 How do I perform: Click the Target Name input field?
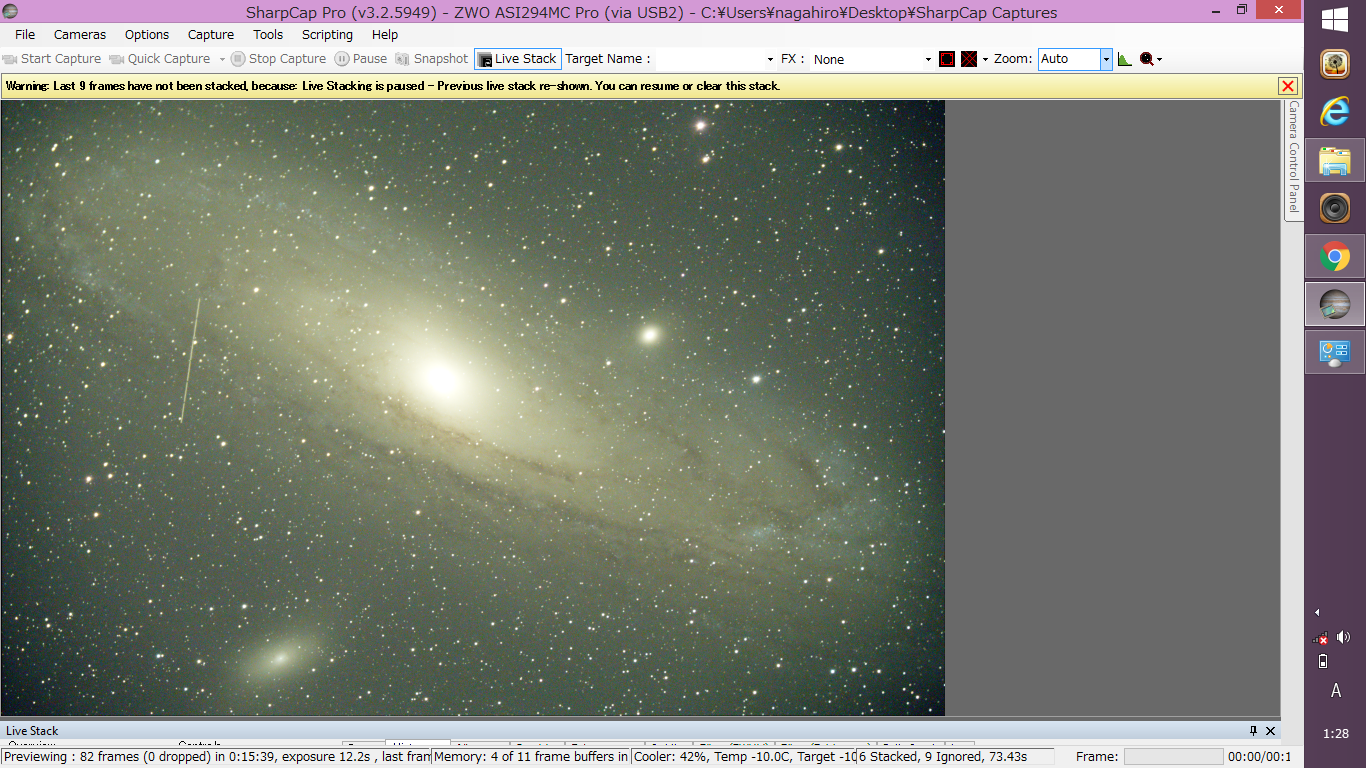point(708,59)
